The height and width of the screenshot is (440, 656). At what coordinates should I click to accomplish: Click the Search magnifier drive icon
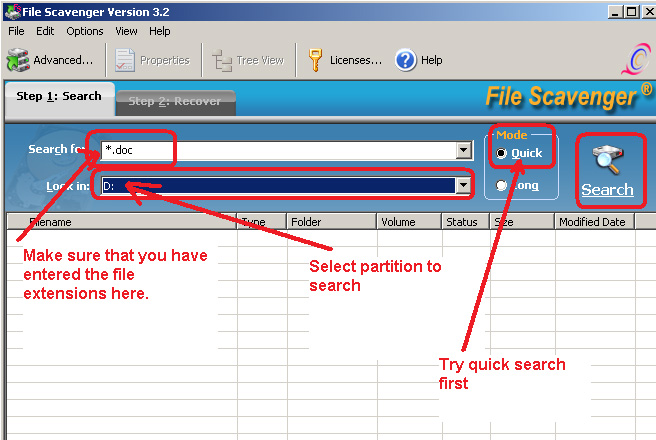[x=607, y=159]
